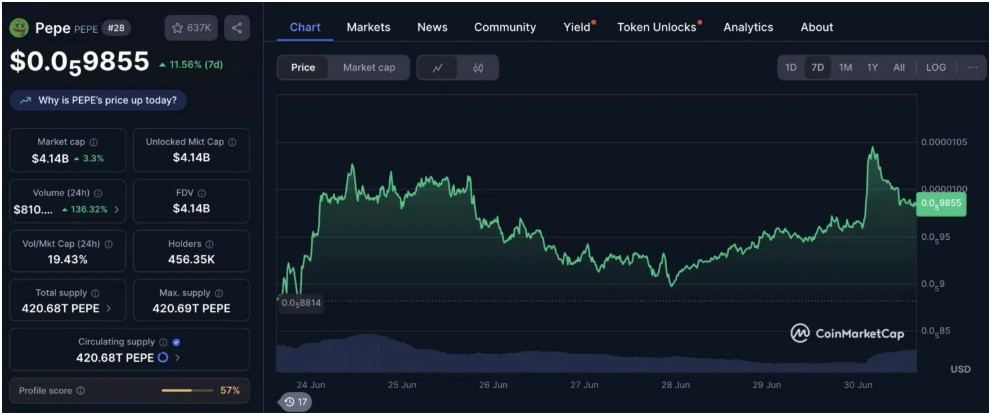The width and height of the screenshot is (989, 413).
Task: Click the Vol/Mkt Cap info icon
Action: tap(108, 244)
